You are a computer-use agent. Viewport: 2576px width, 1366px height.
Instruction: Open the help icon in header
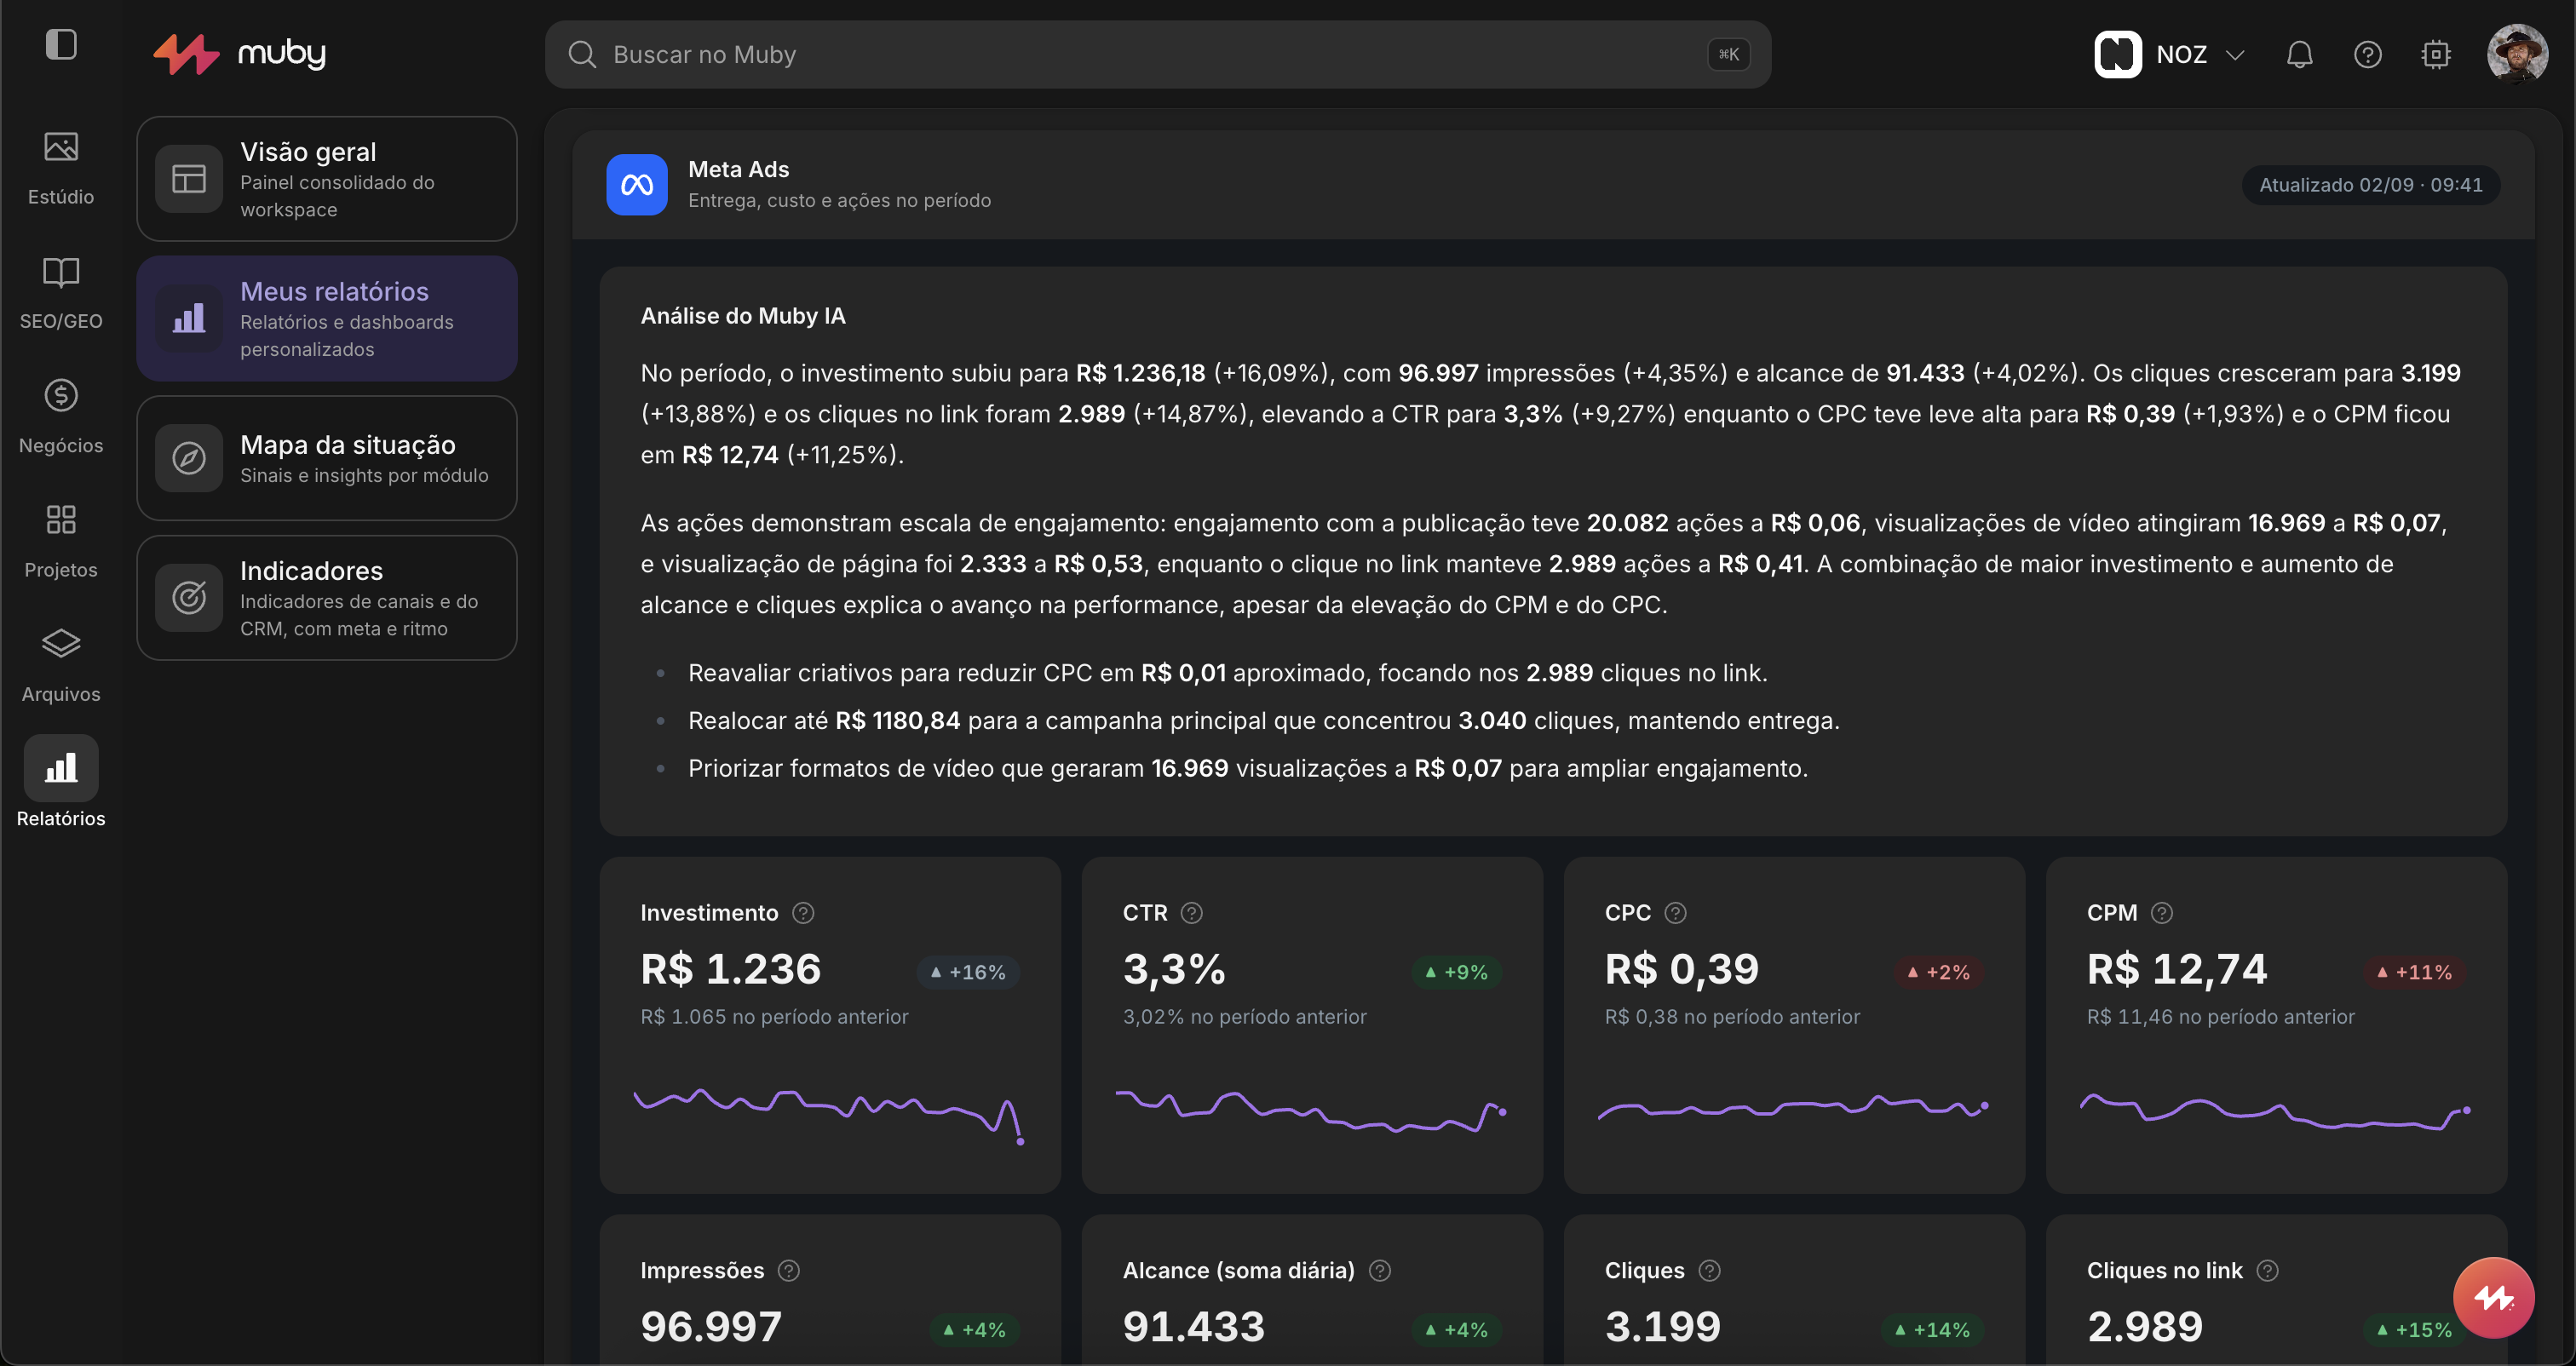2367,54
